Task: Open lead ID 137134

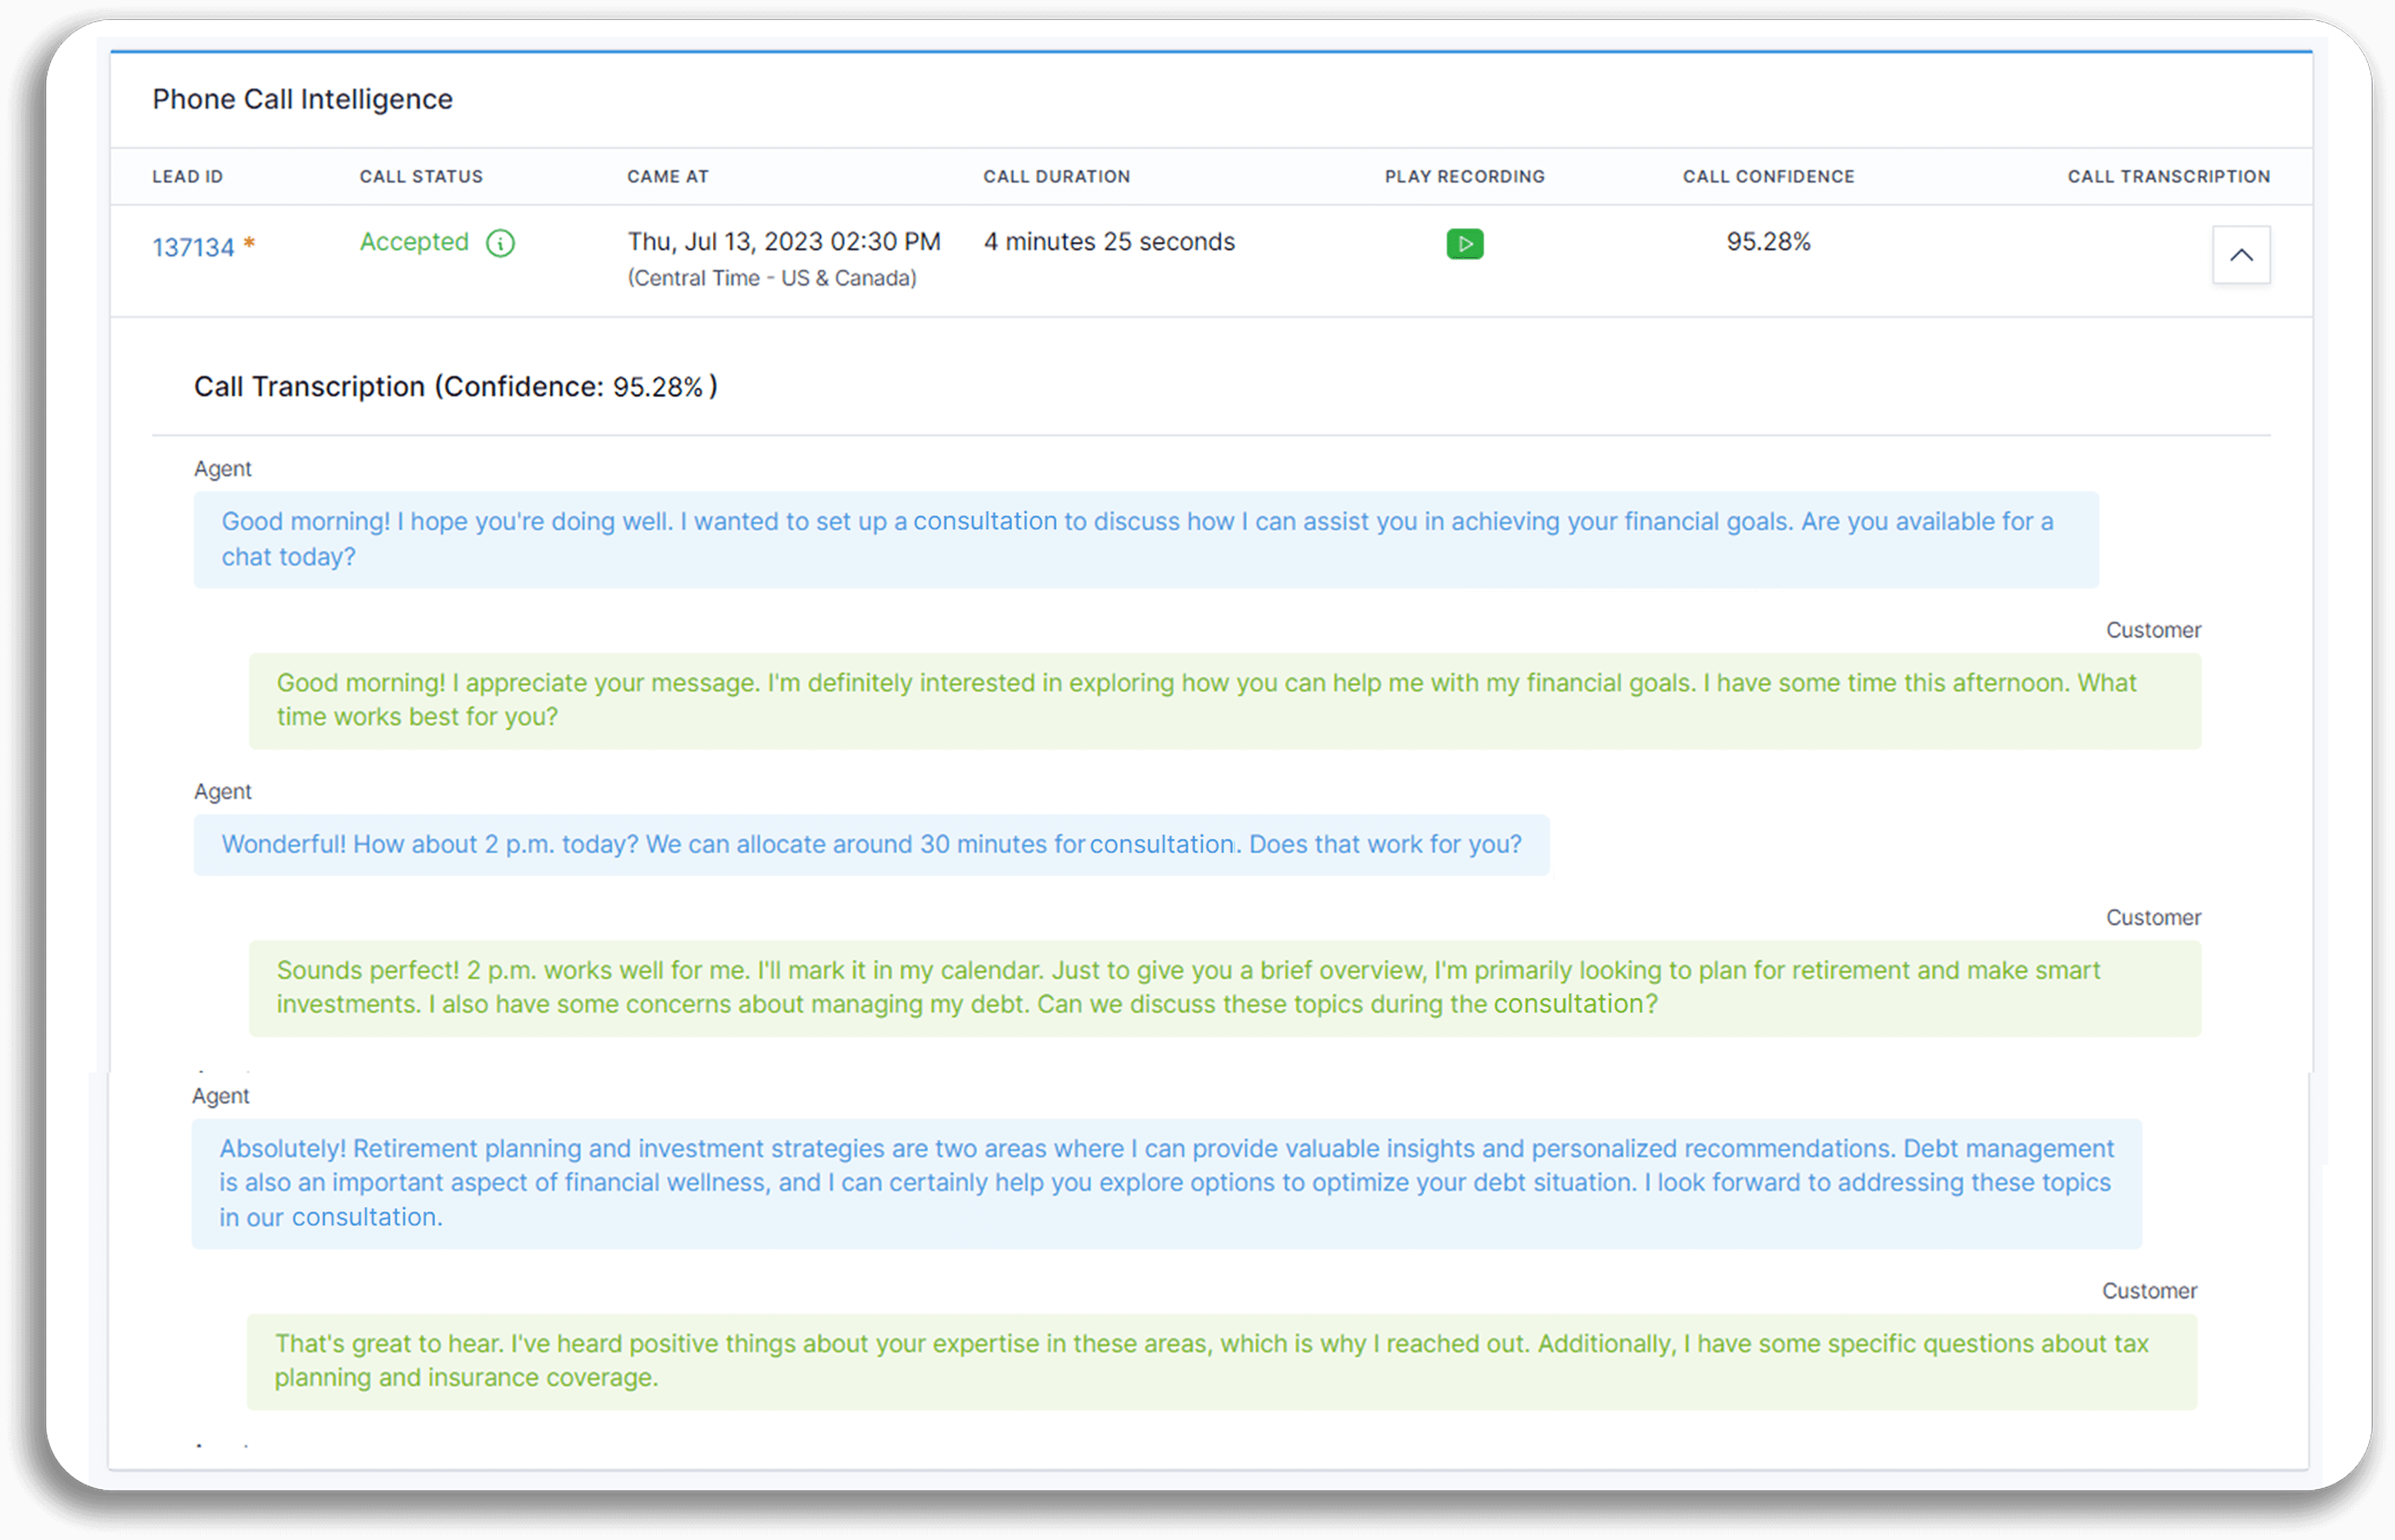Action: click(193, 247)
